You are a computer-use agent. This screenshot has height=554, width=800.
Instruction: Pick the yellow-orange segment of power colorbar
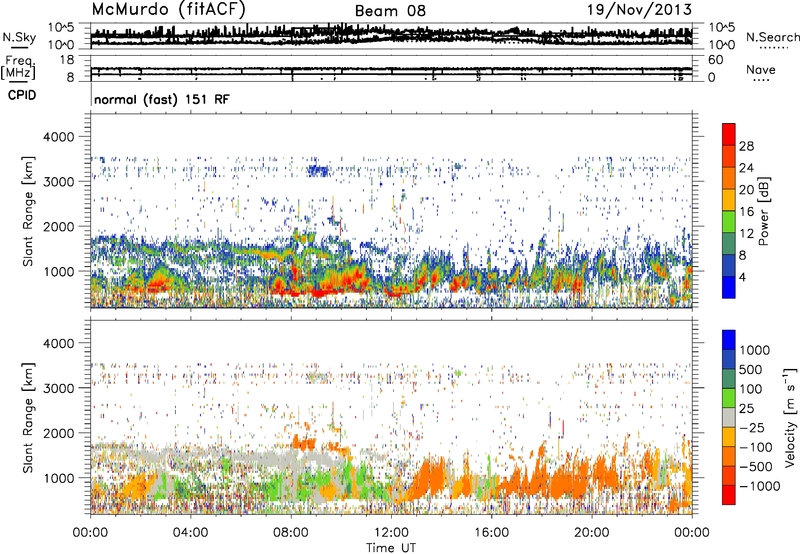[729, 200]
